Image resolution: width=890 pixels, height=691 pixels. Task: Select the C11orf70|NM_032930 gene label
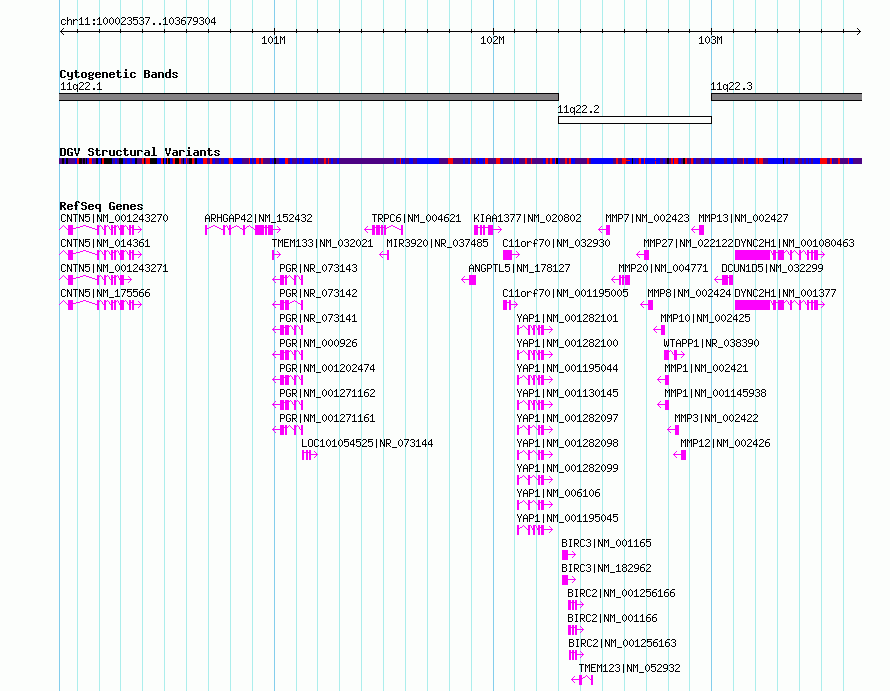556,243
